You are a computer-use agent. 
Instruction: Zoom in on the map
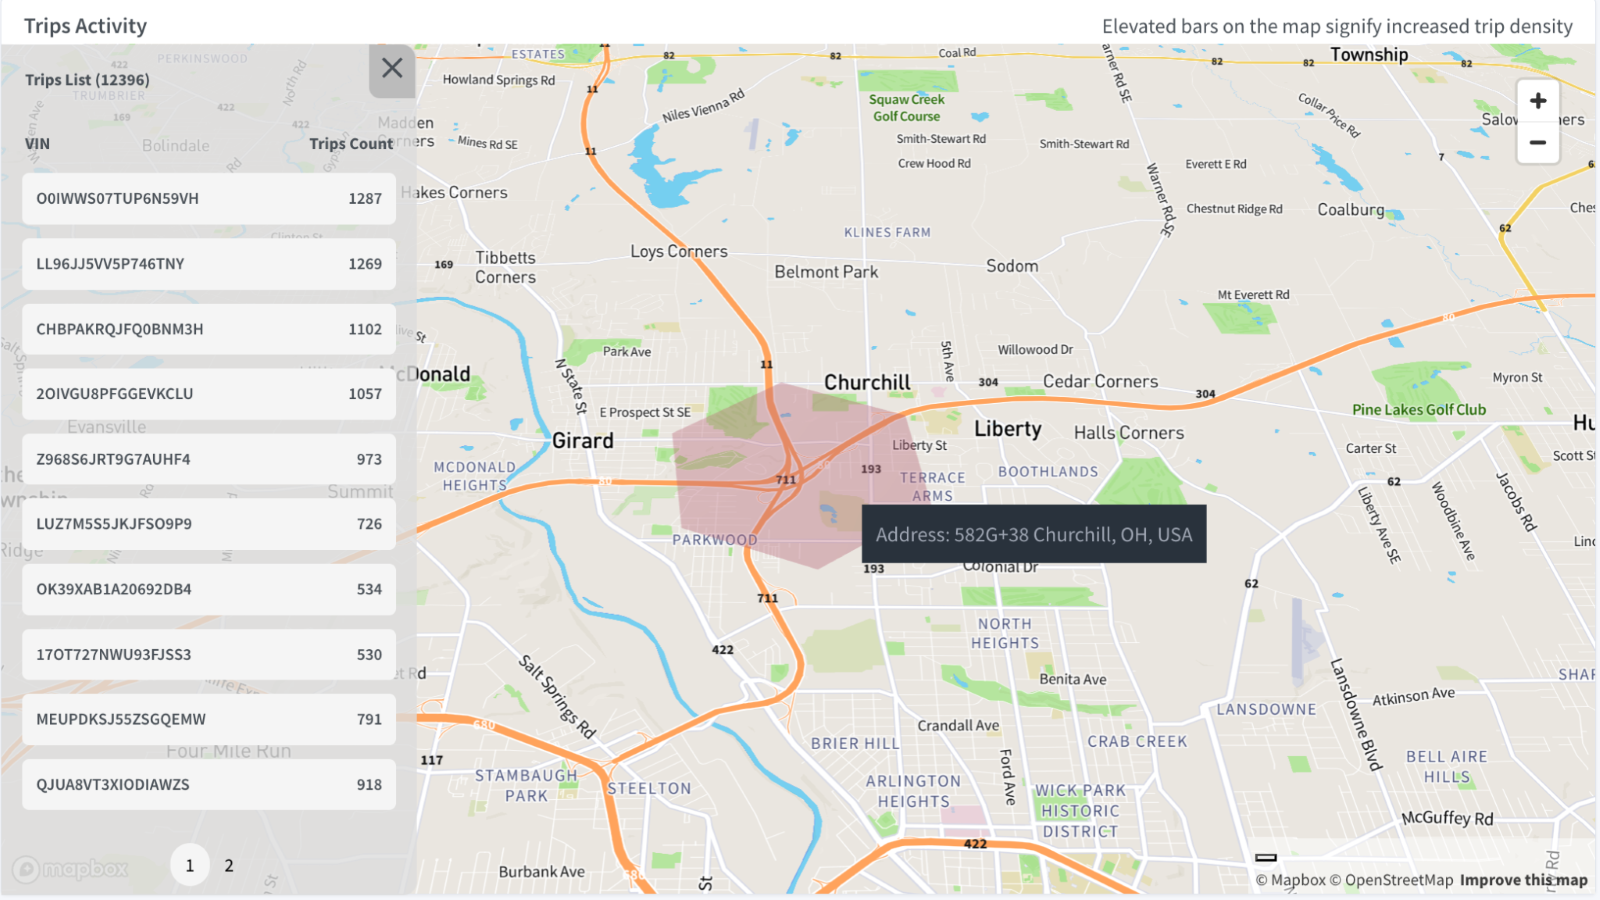pos(1538,100)
